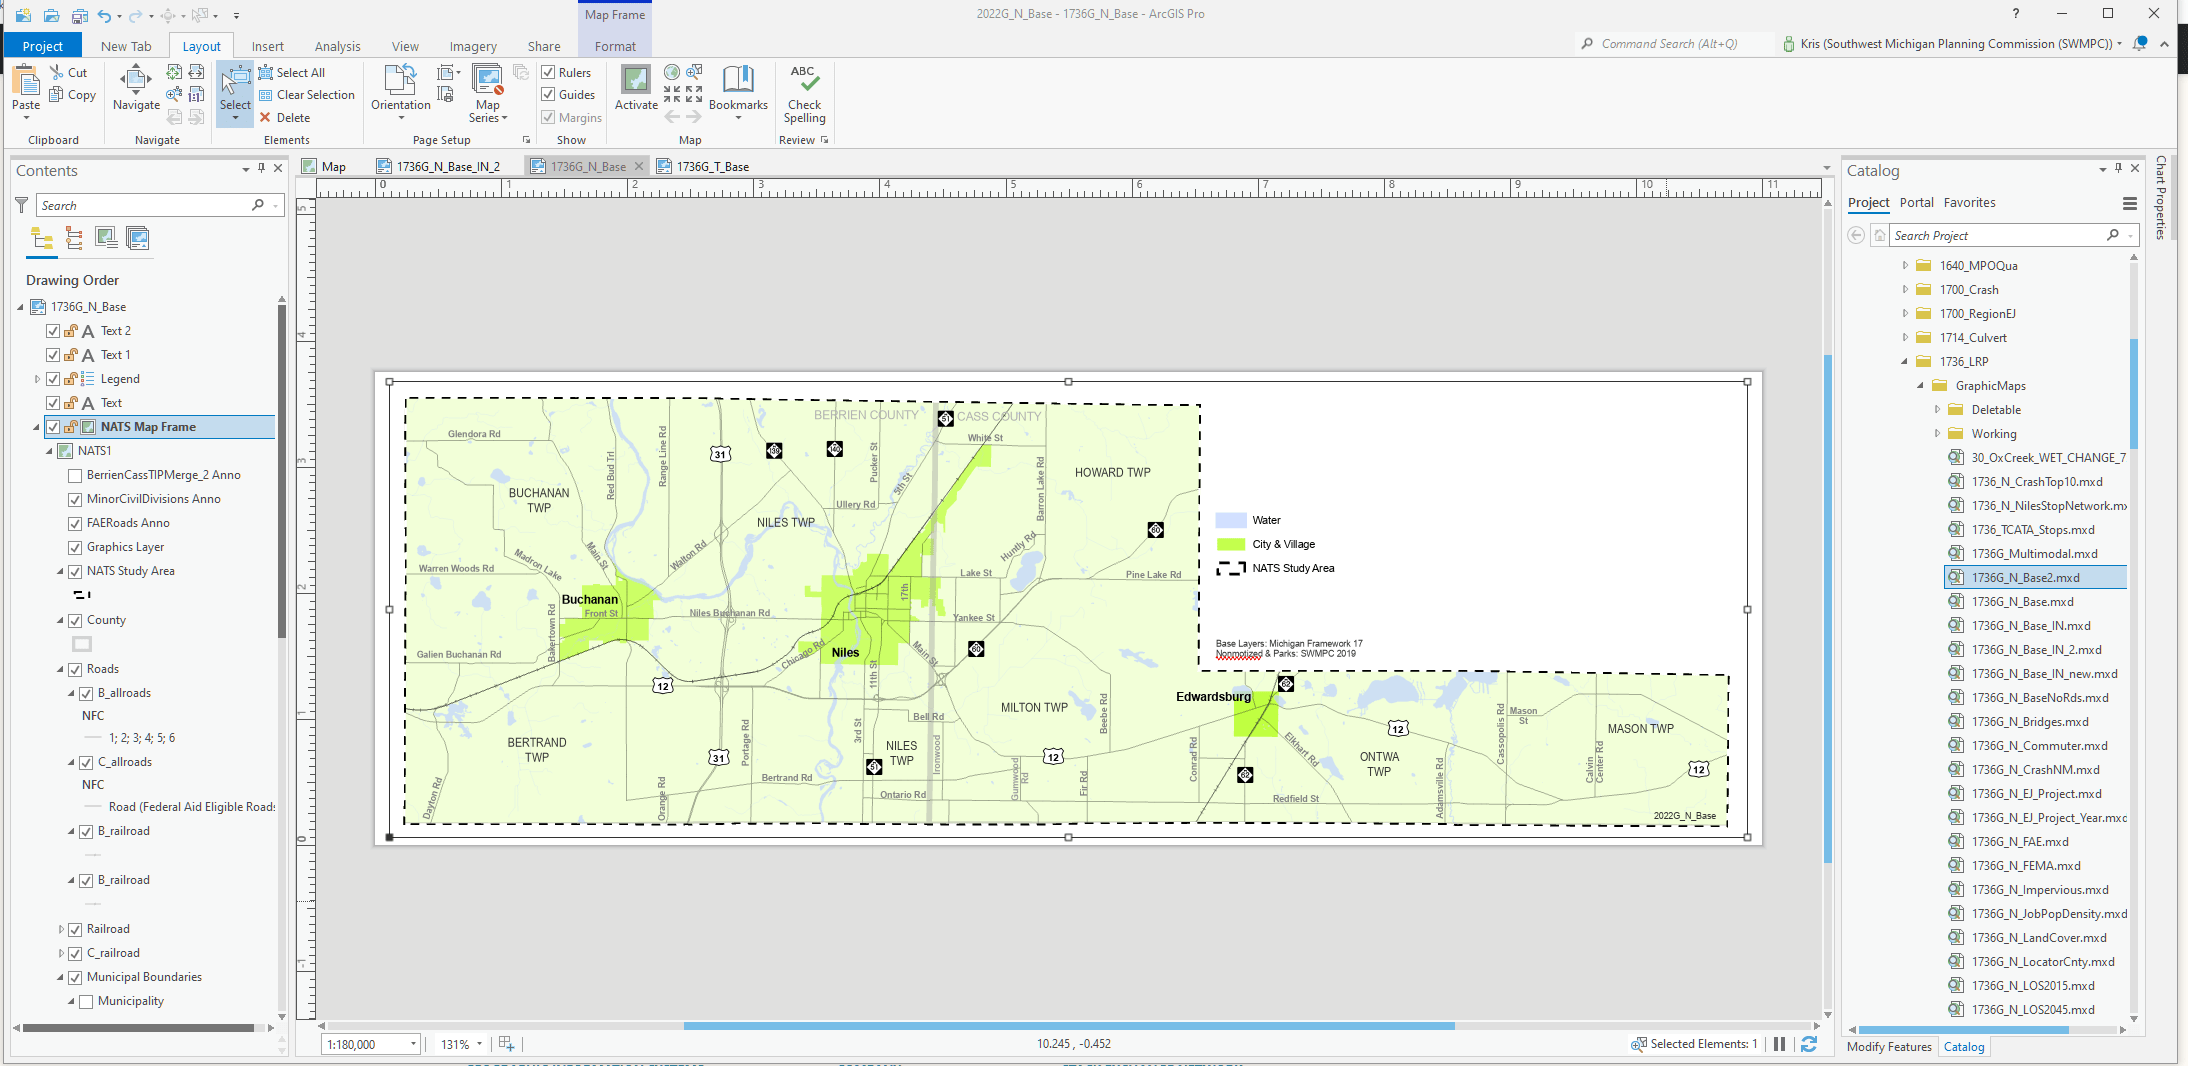Click the Orientation icon
Image resolution: width=2188 pixels, height=1066 pixels.
400,80
